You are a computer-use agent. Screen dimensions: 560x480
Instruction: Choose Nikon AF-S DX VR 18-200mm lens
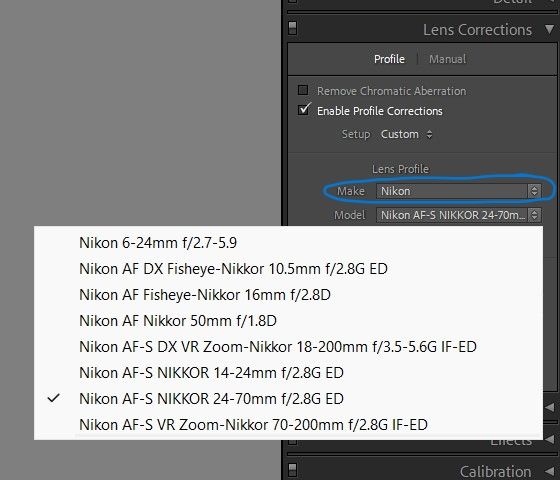click(289, 347)
